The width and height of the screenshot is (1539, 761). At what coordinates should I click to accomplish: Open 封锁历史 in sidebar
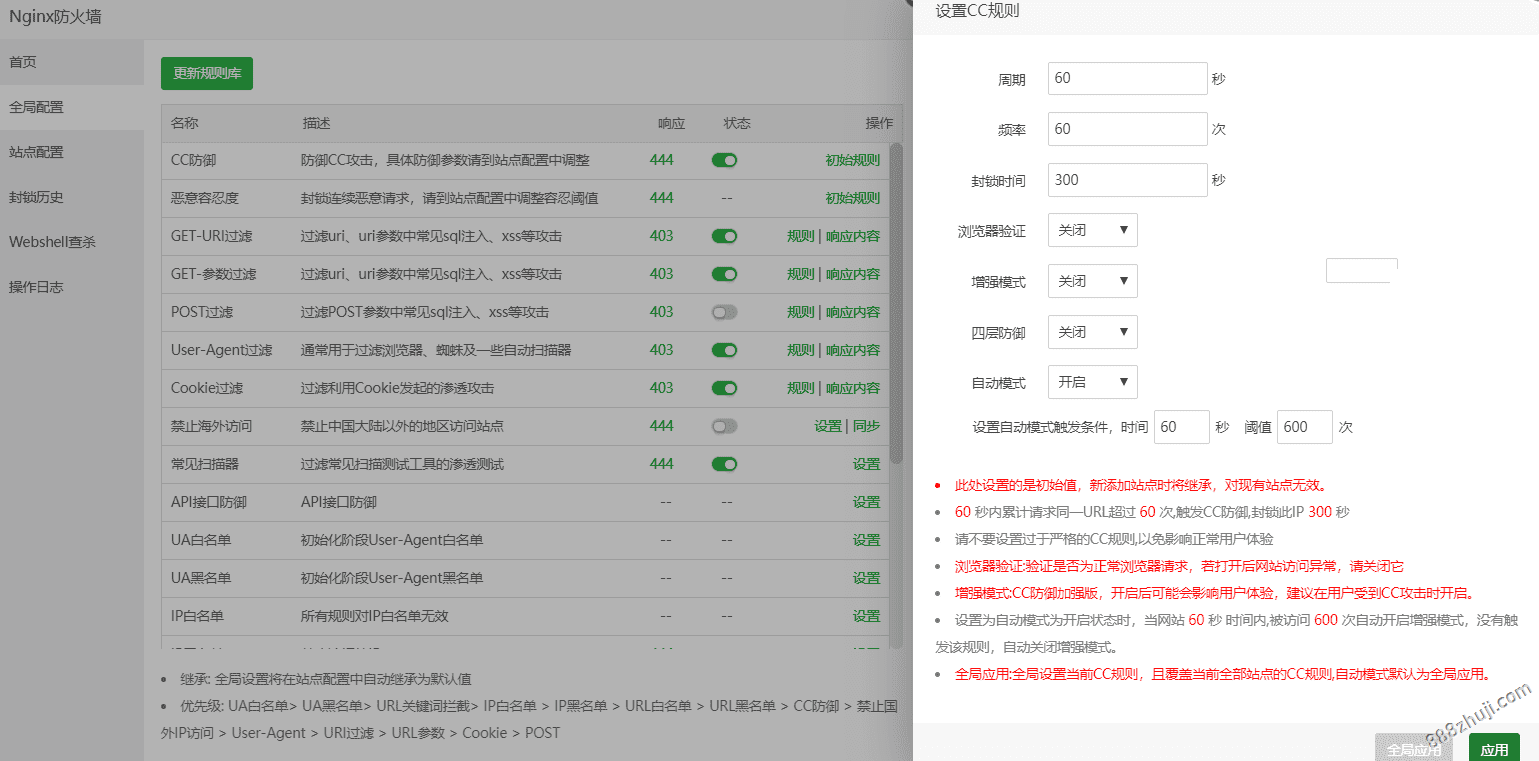pos(72,197)
